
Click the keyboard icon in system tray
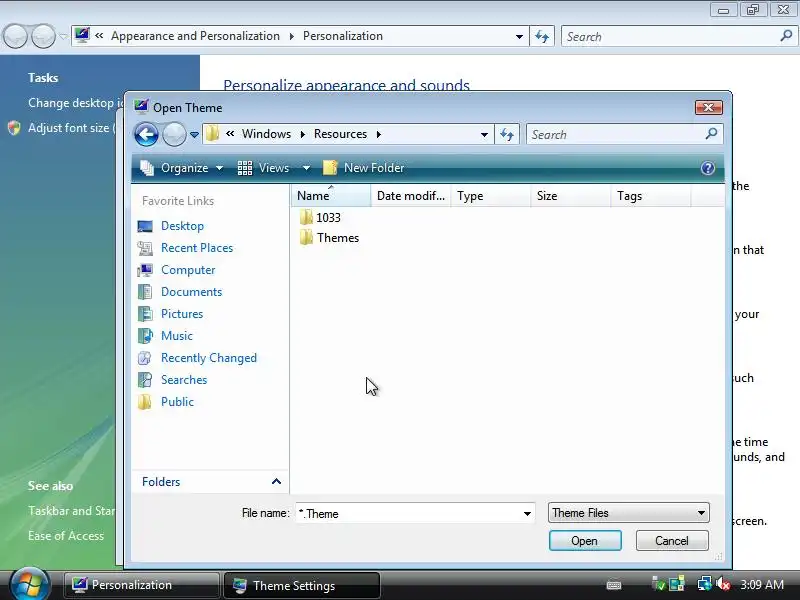click(x=614, y=585)
